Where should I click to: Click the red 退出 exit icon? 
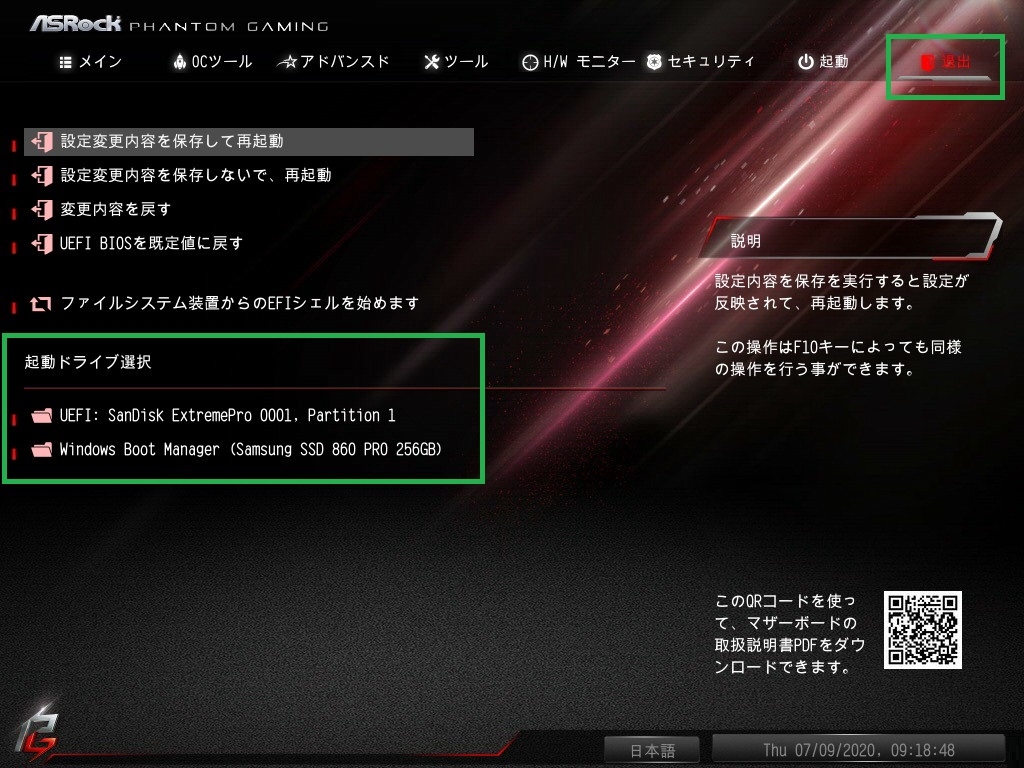[x=927, y=62]
